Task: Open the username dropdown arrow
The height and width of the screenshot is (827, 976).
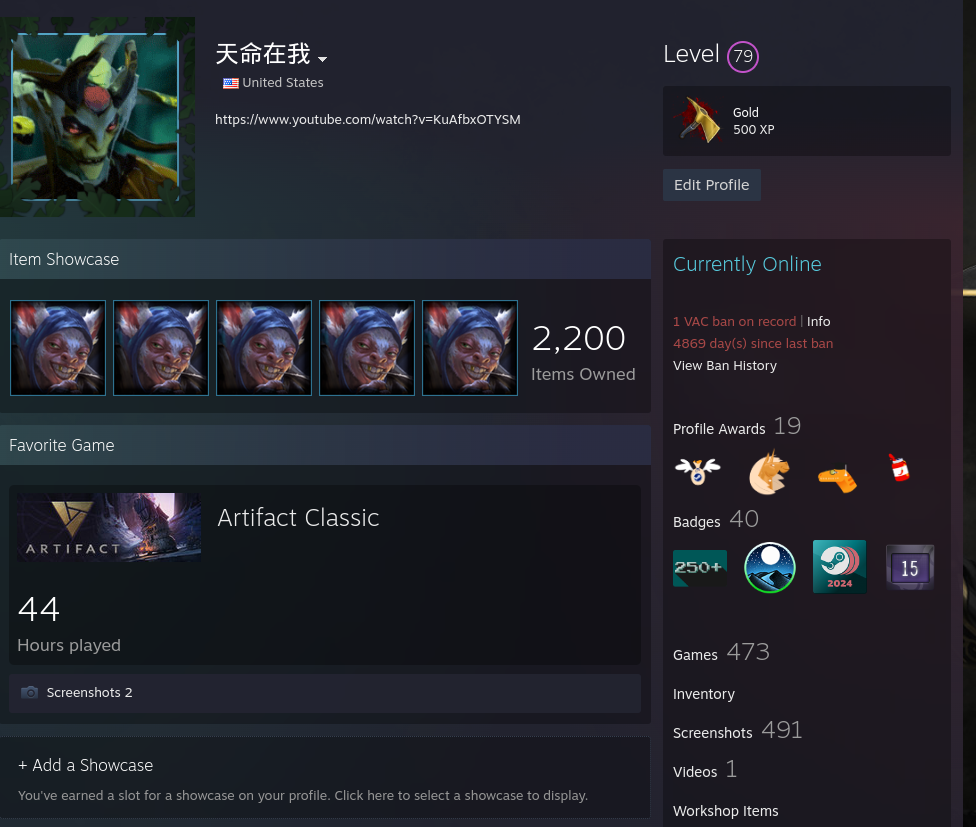Action: pos(322,59)
